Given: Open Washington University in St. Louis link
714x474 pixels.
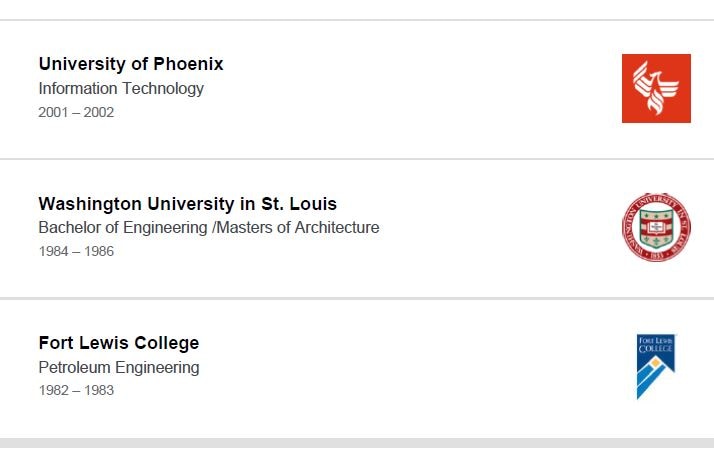Looking at the screenshot, I should tap(188, 204).
